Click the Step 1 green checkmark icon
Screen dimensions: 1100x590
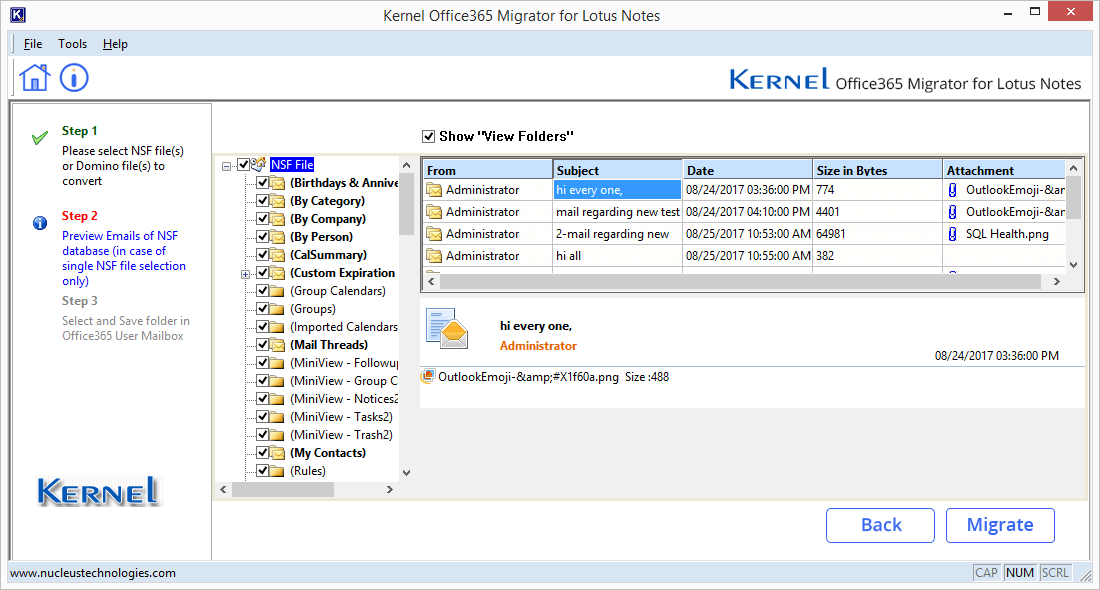[x=40, y=138]
